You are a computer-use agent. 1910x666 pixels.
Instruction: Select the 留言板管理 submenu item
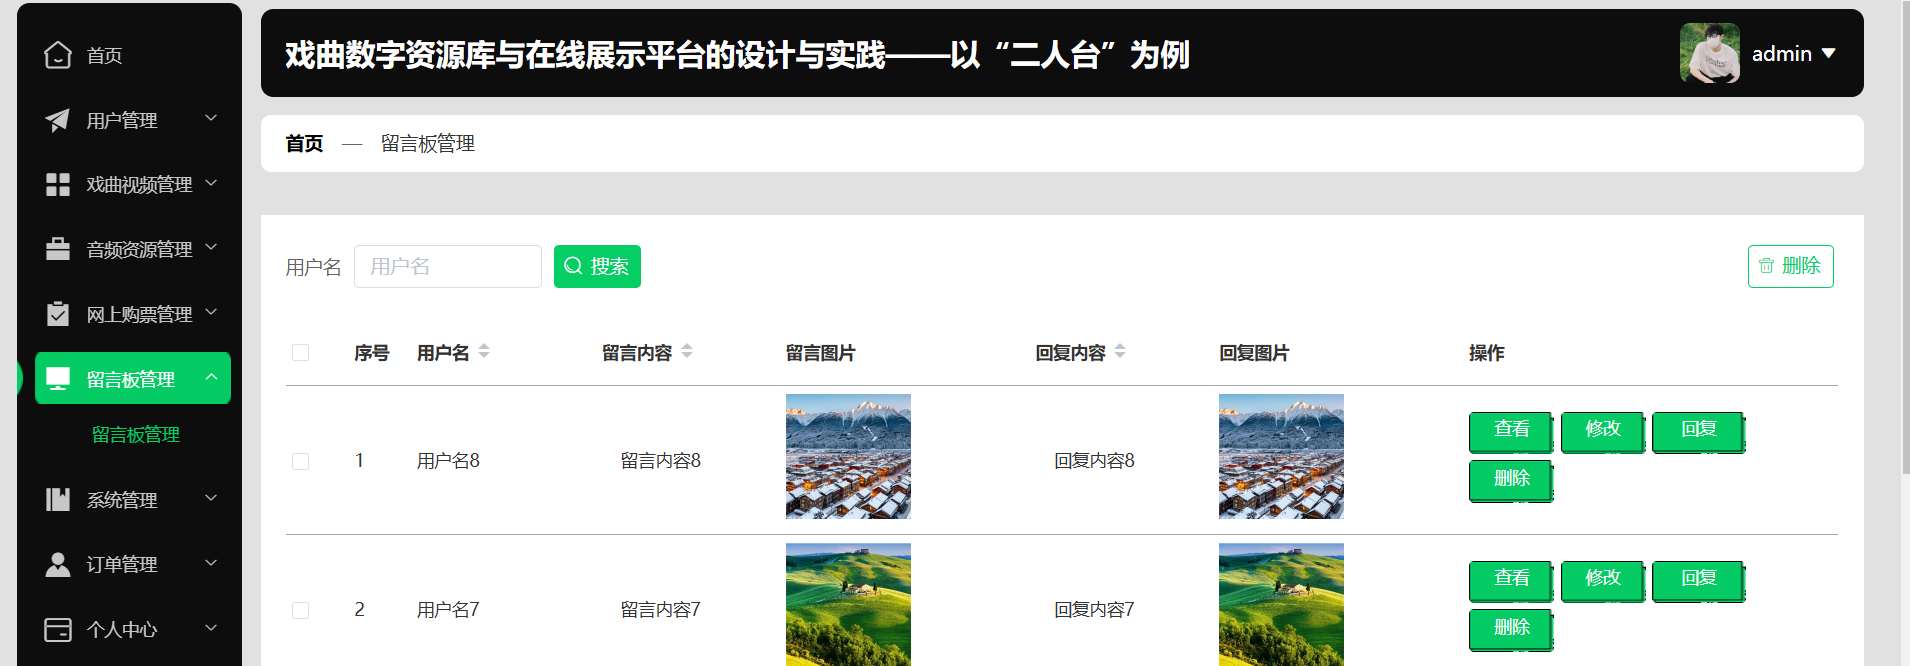point(136,435)
